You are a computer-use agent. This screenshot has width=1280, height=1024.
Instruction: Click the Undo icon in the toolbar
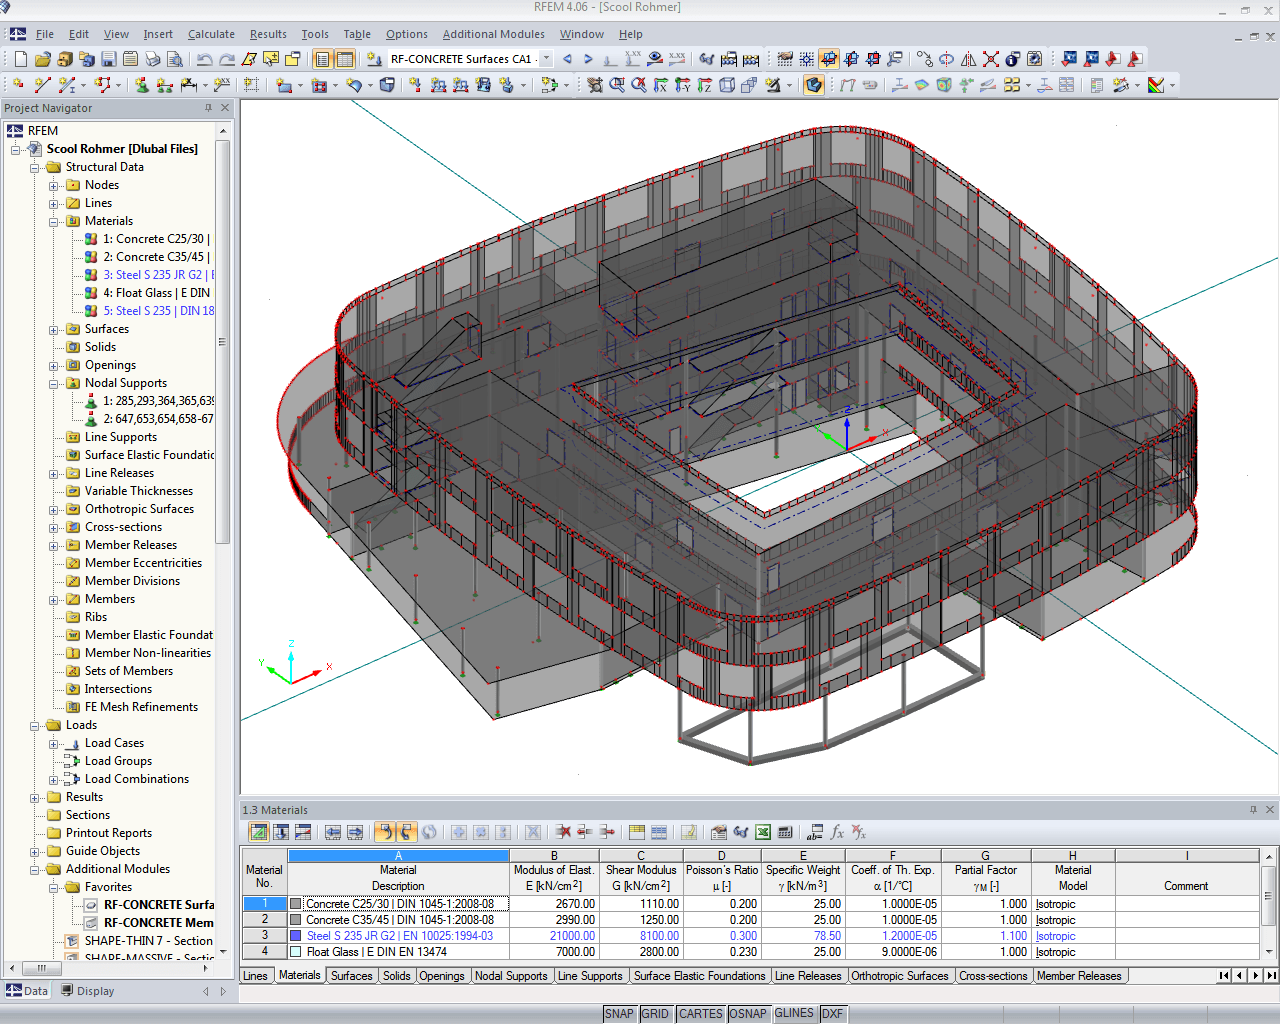204,58
